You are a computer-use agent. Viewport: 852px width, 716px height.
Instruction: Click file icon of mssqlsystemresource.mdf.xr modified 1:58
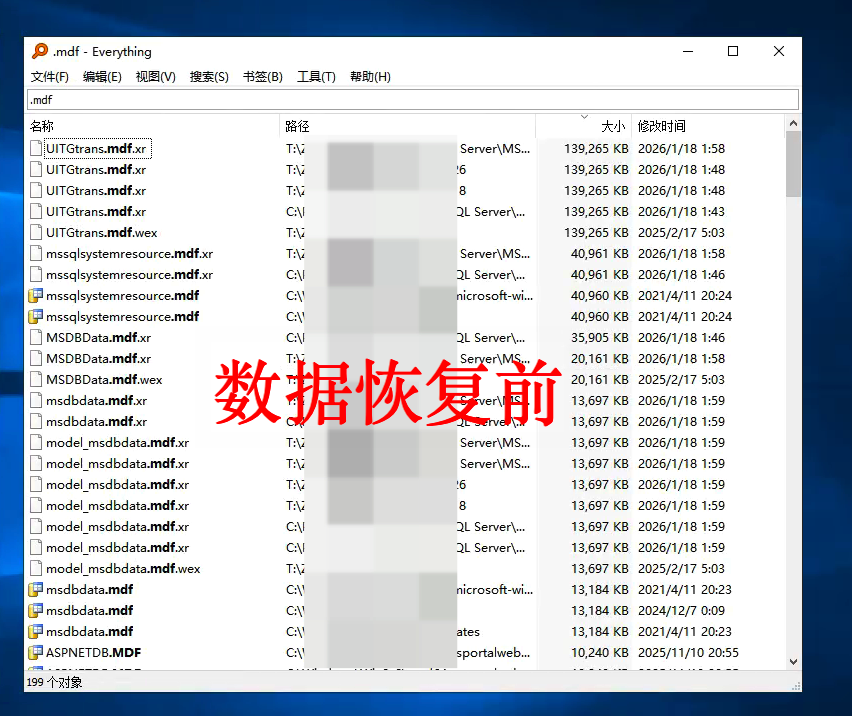point(36,253)
